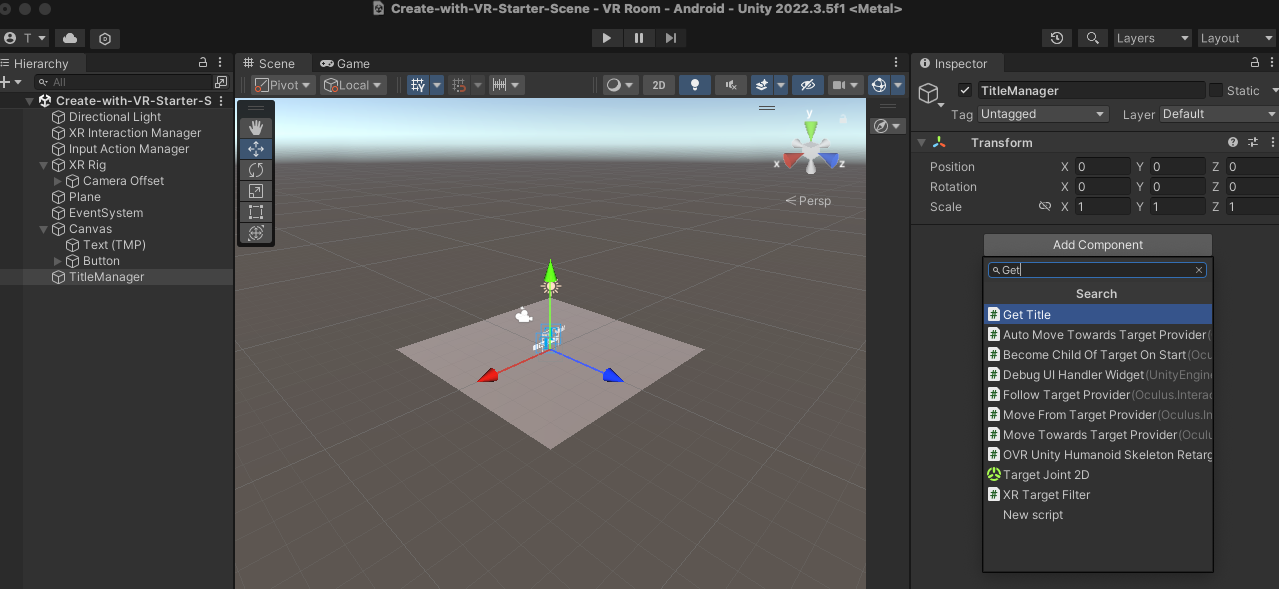Open Scene view kebab options menu
The image size is (1279, 589).
896,63
